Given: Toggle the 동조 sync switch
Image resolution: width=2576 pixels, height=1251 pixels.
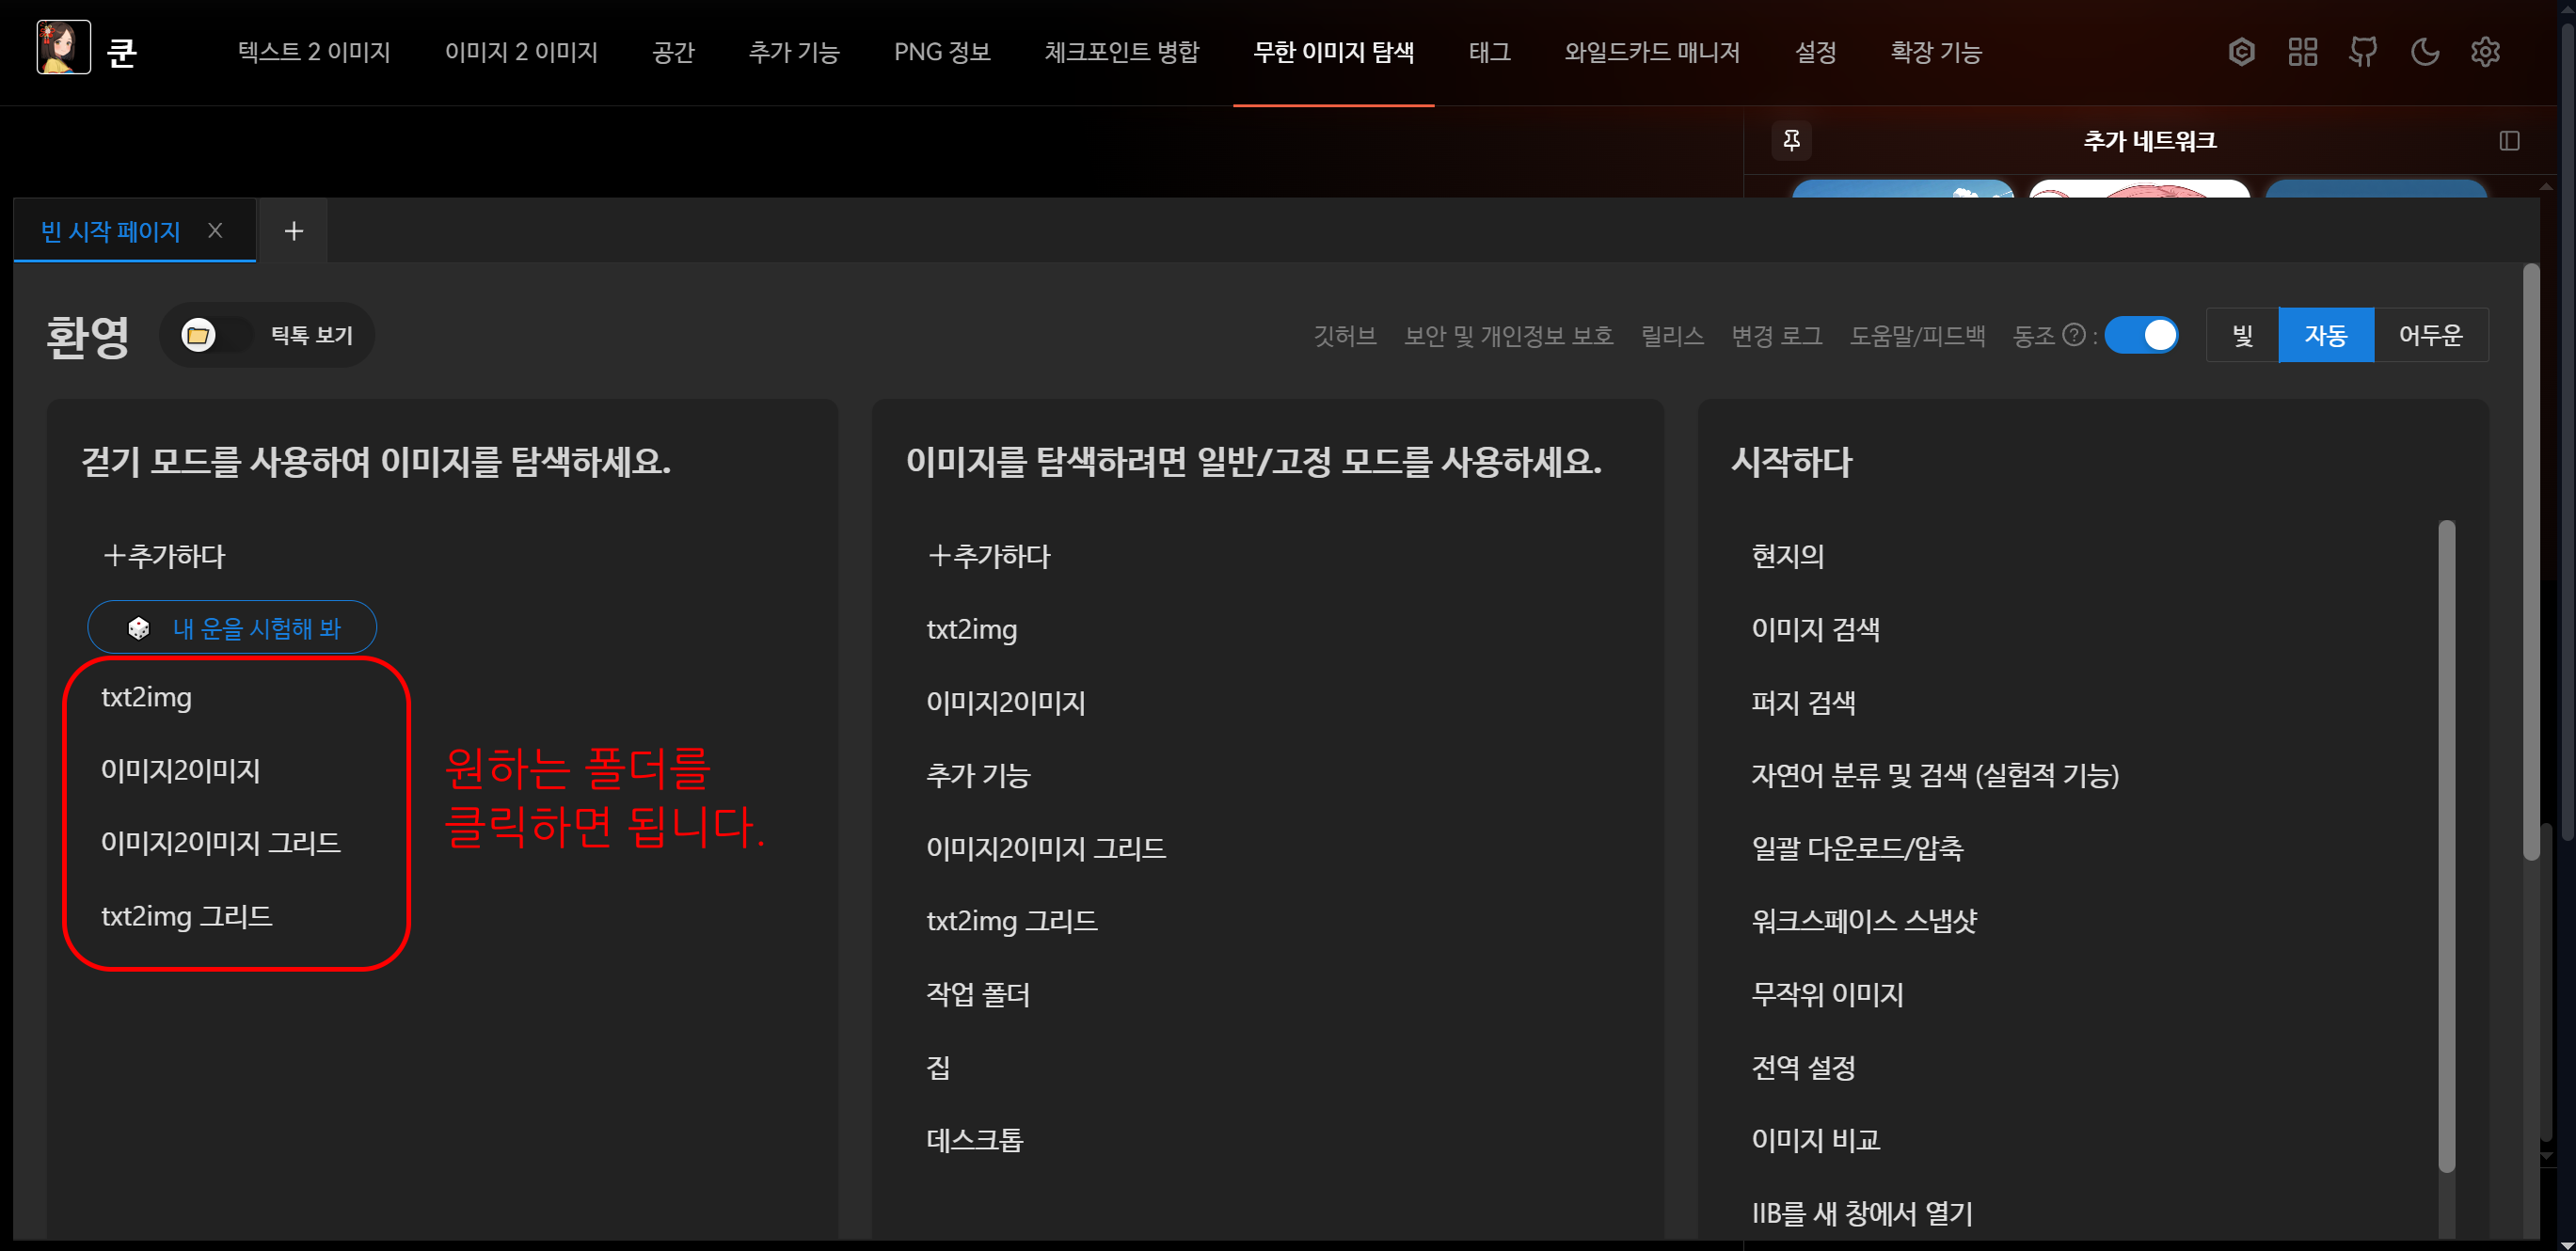Looking at the screenshot, I should pyautogui.click(x=2141, y=335).
